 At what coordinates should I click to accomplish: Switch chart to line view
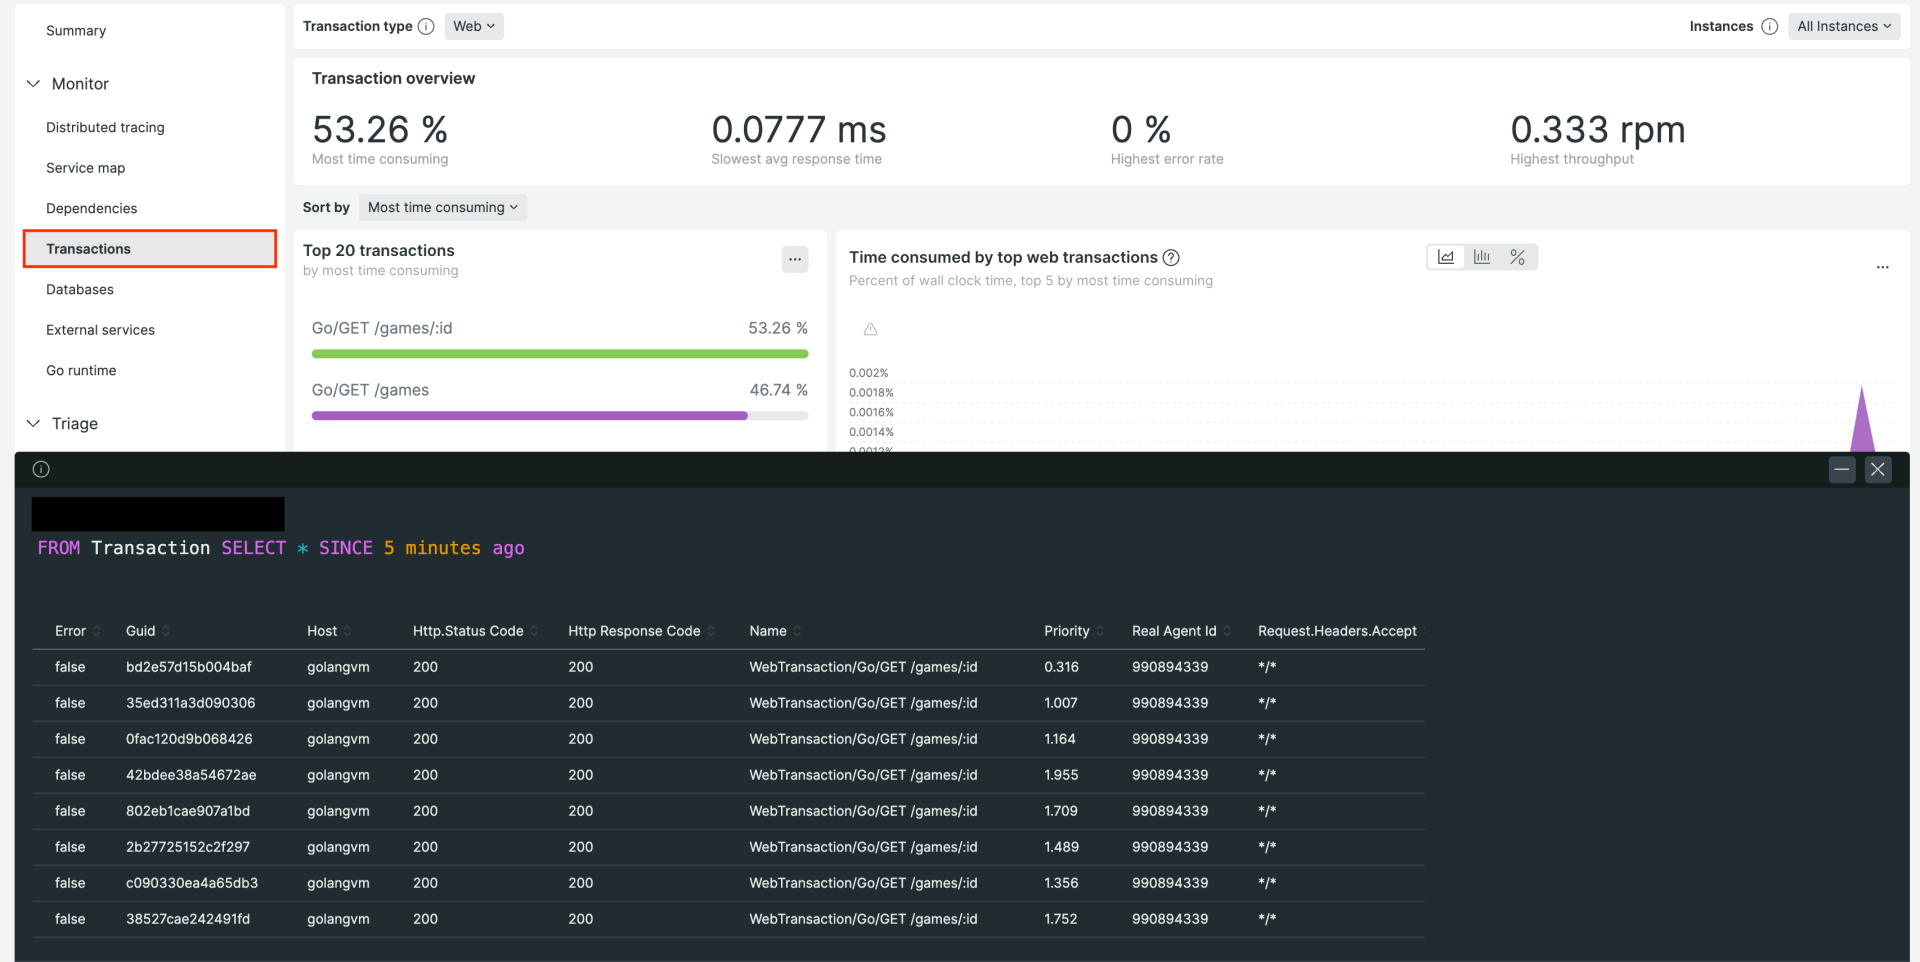coord(1445,256)
